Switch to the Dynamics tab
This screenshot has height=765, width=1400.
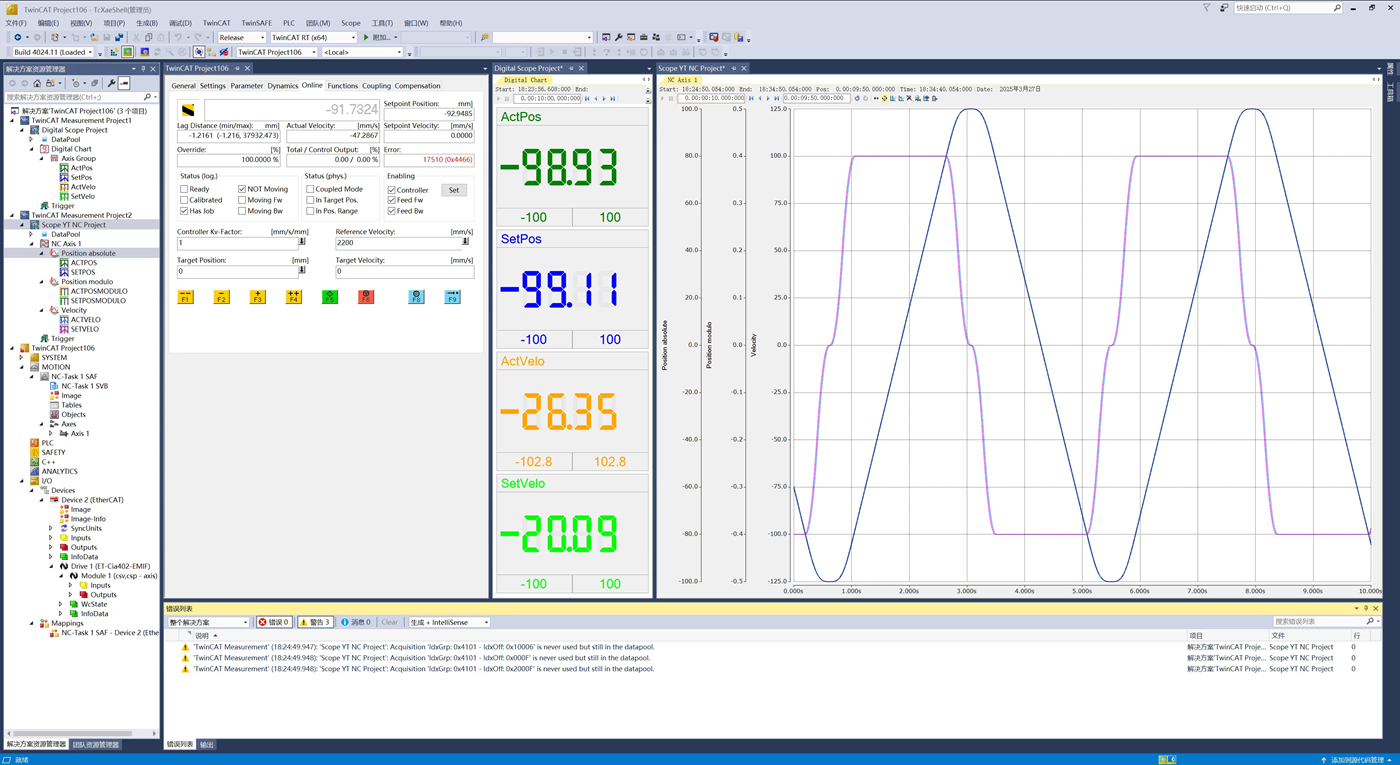click(x=282, y=86)
